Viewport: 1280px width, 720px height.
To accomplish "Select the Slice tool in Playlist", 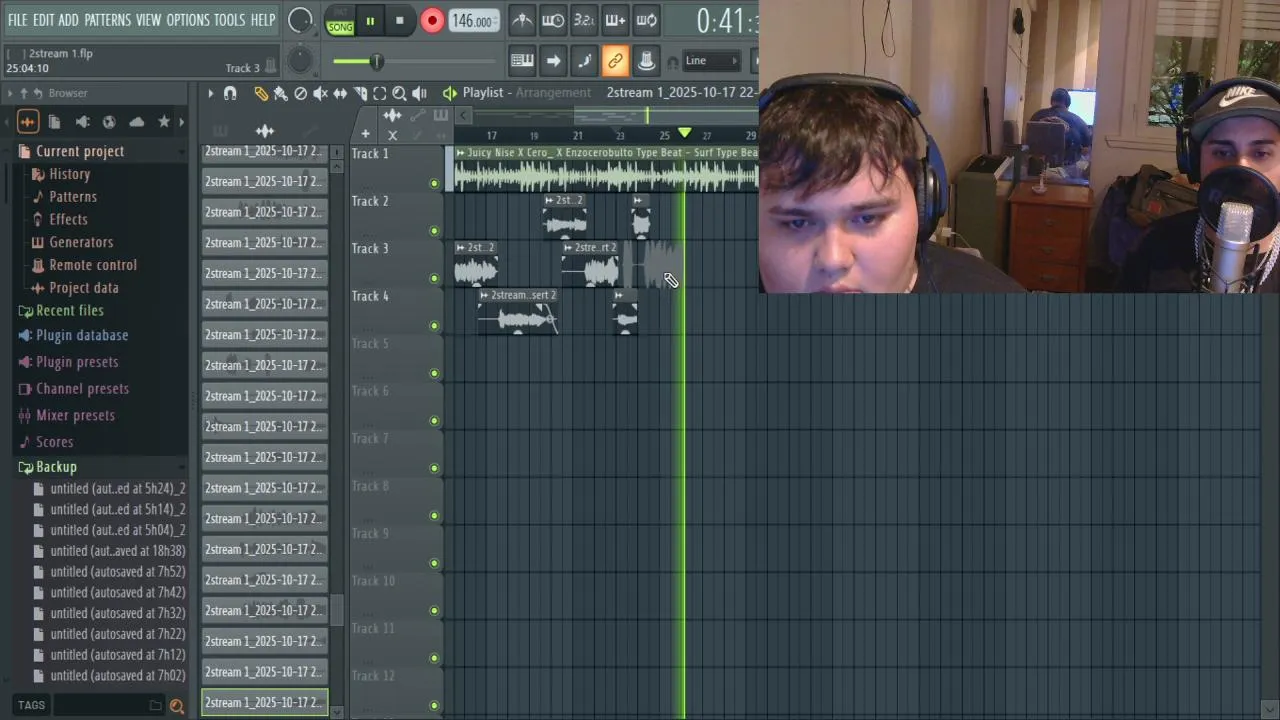I will pos(360,93).
